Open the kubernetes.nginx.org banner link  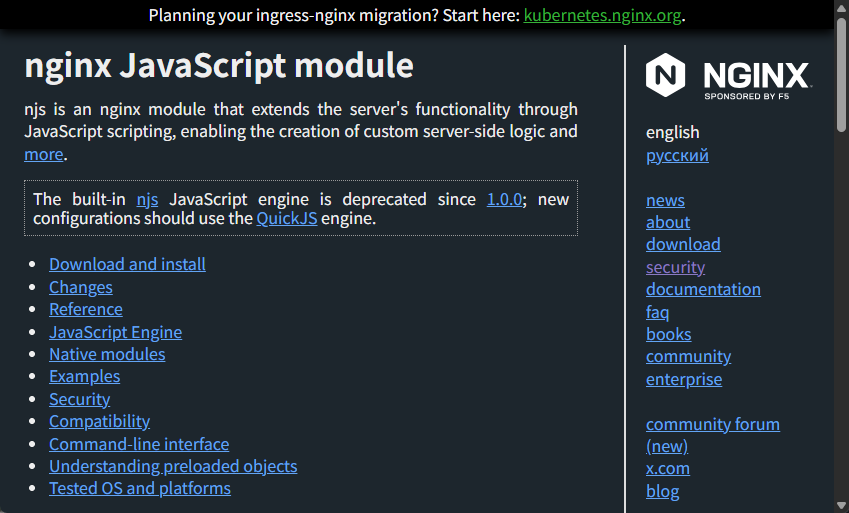[x=602, y=15]
